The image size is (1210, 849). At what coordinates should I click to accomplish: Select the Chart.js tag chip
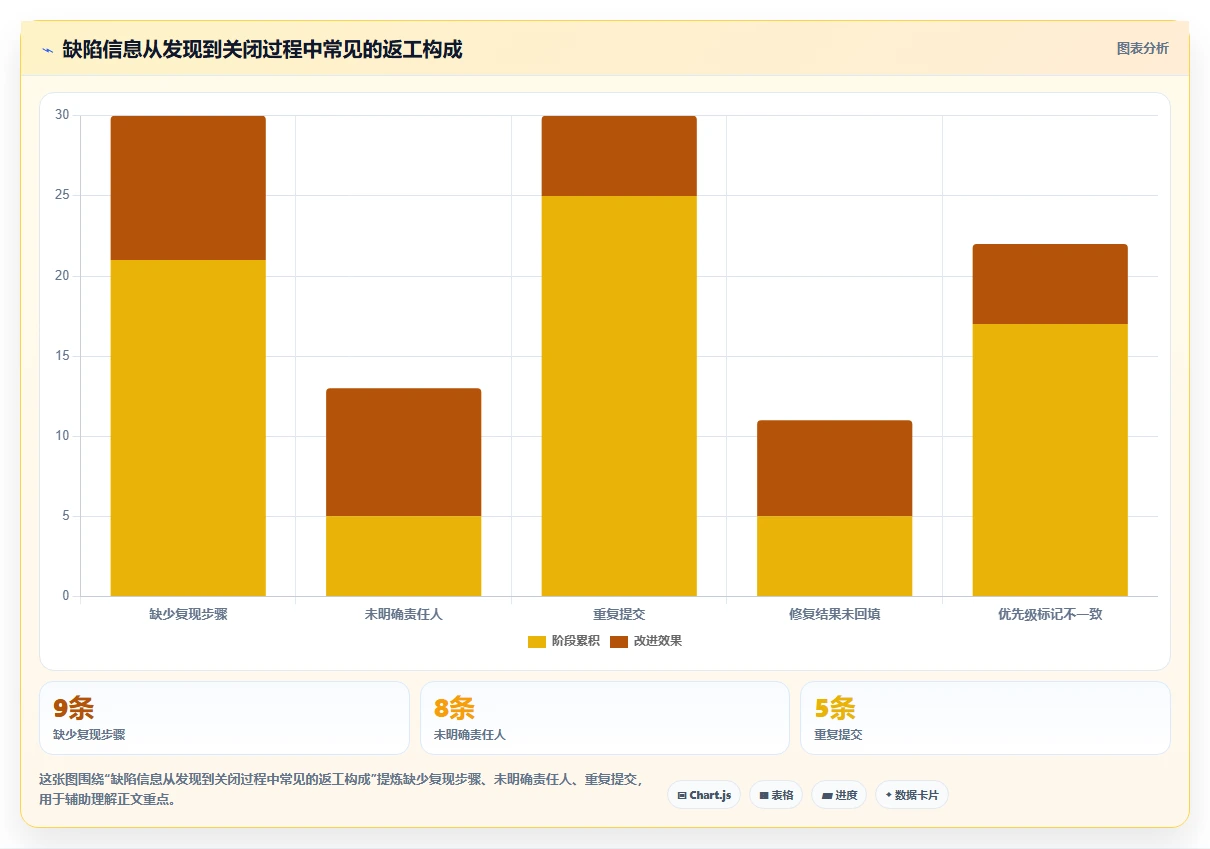tap(704, 795)
